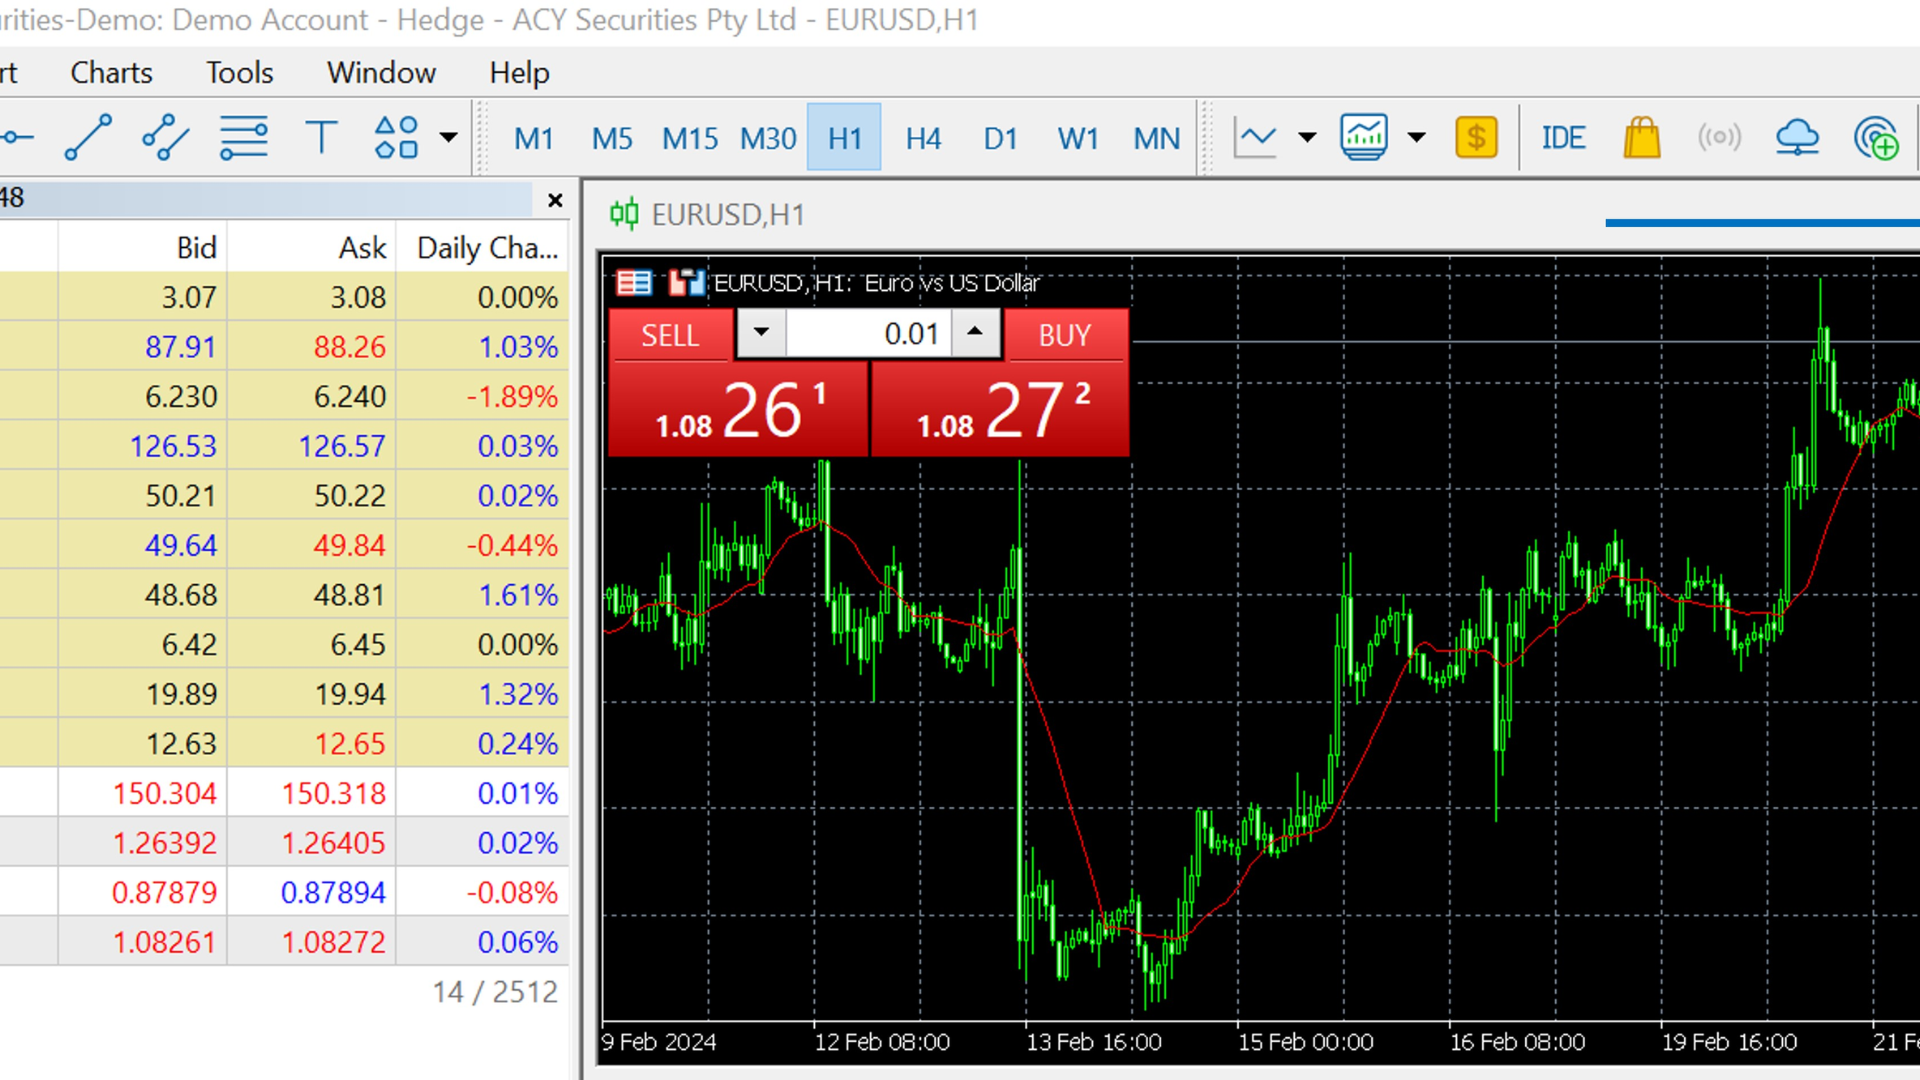Select the equidistant channel tool
Image resolution: width=1920 pixels, height=1080 pixels.
[x=166, y=137]
